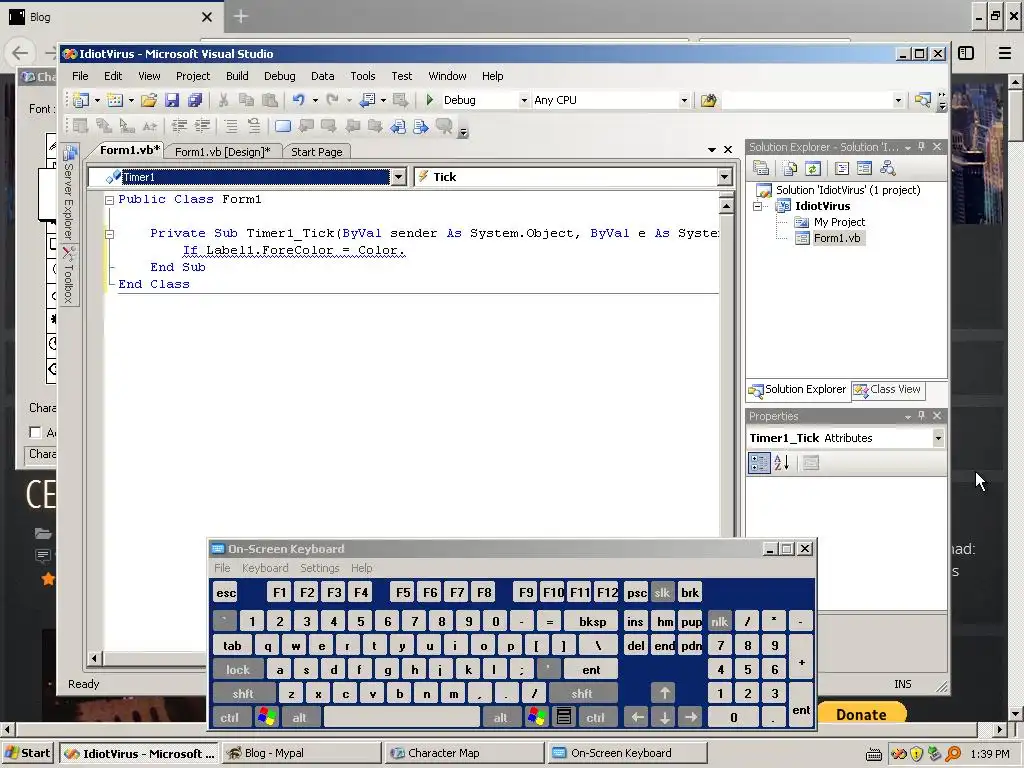
Task: Click the Character Map taskbar button
Action: pos(464,753)
